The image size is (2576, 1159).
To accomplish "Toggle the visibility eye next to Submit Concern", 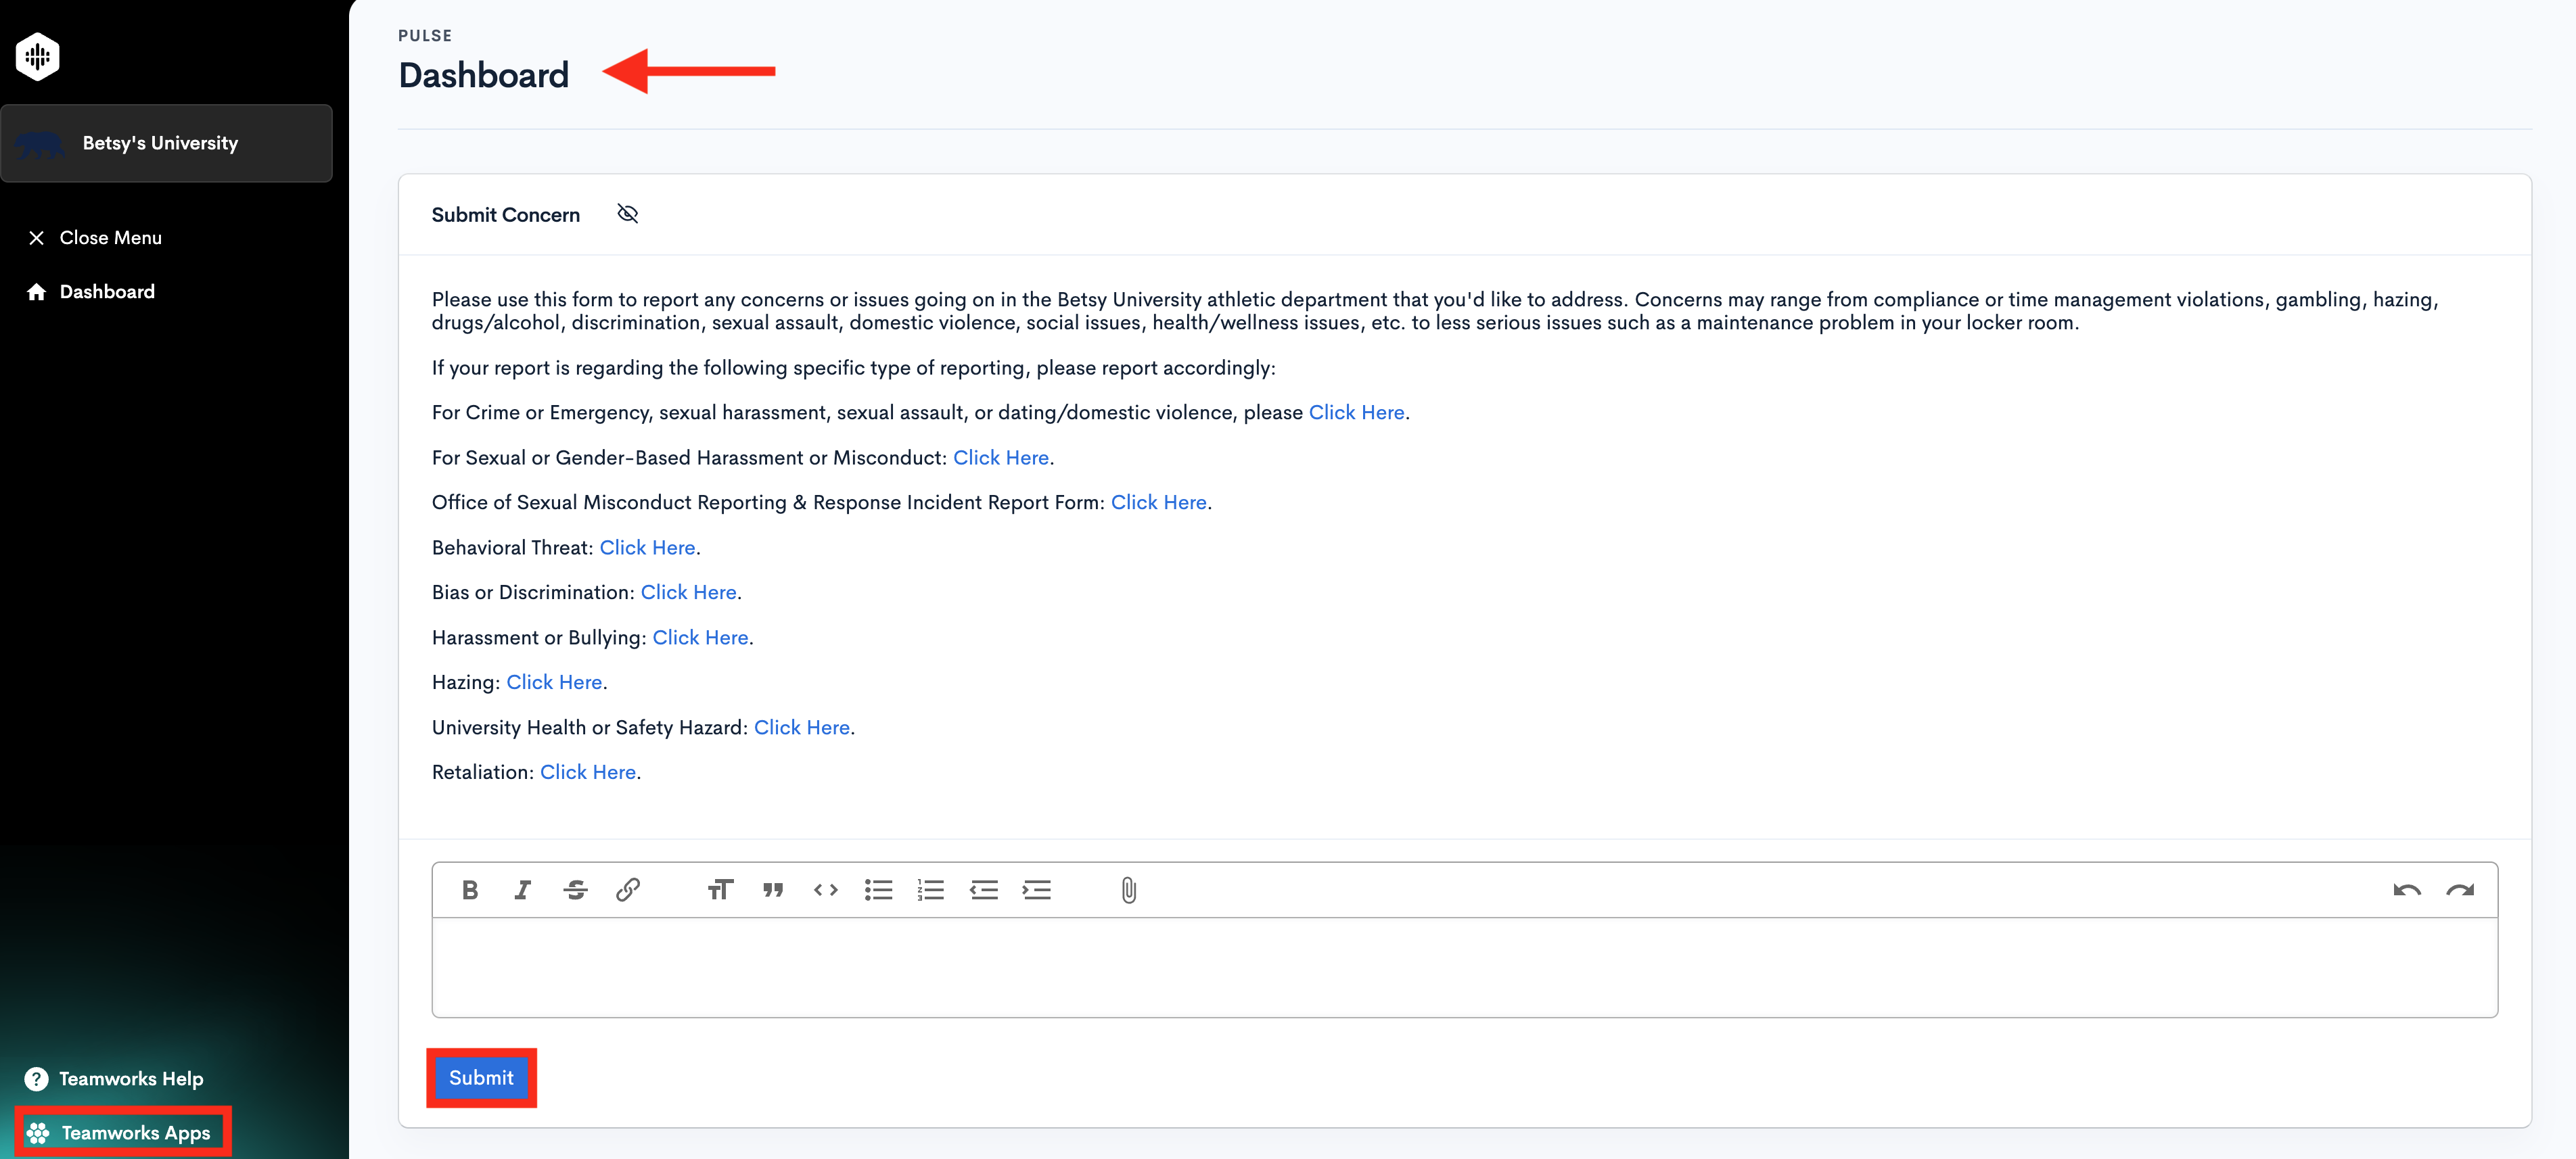I will tap(628, 213).
